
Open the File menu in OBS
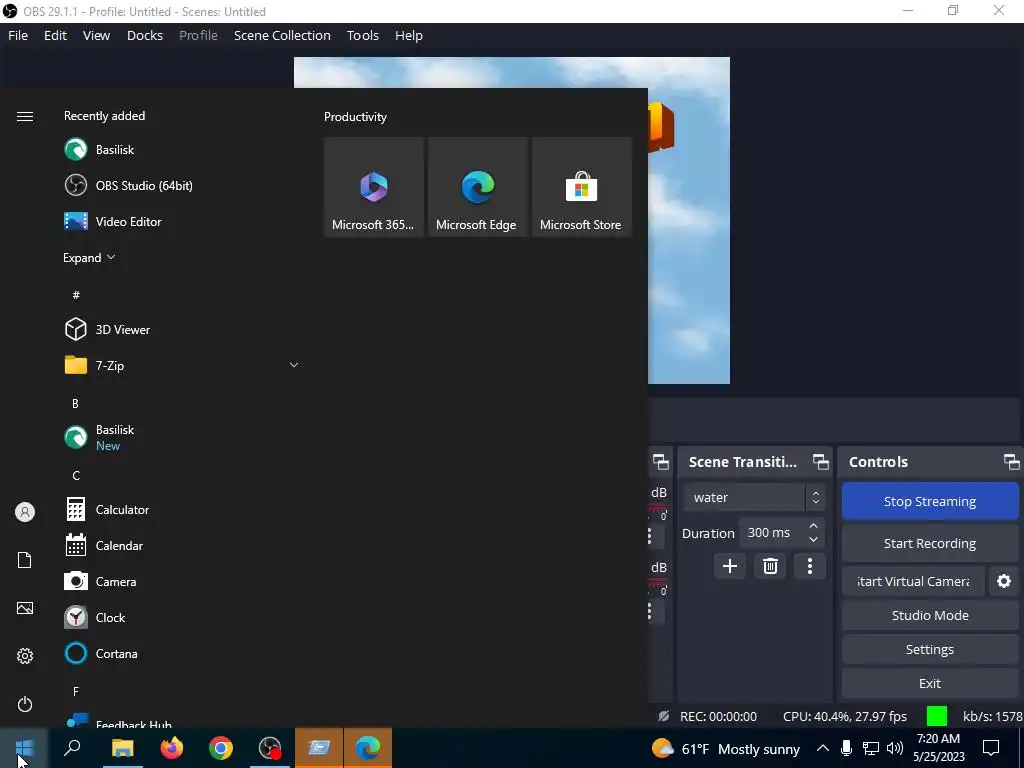pyautogui.click(x=18, y=35)
